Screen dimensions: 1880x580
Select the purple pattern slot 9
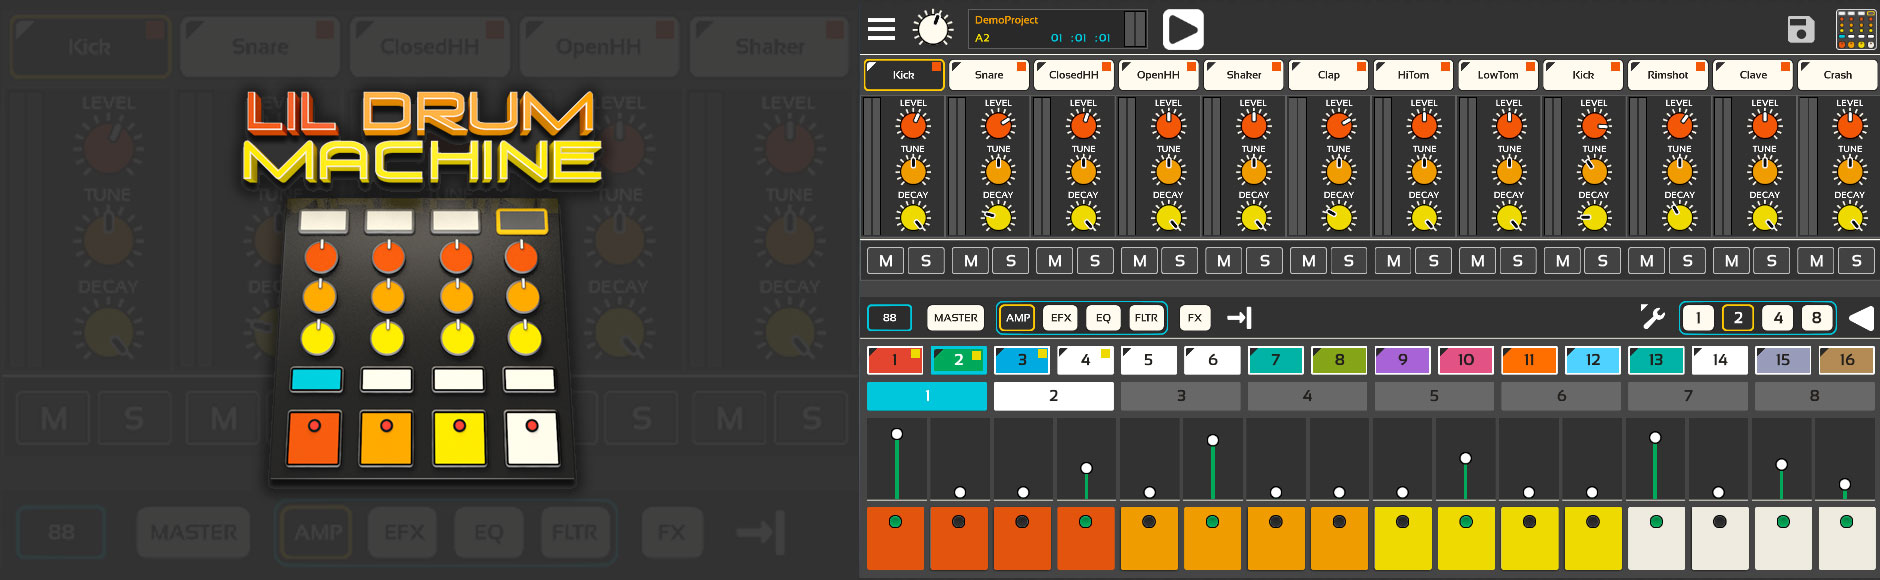coord(1403,360)
